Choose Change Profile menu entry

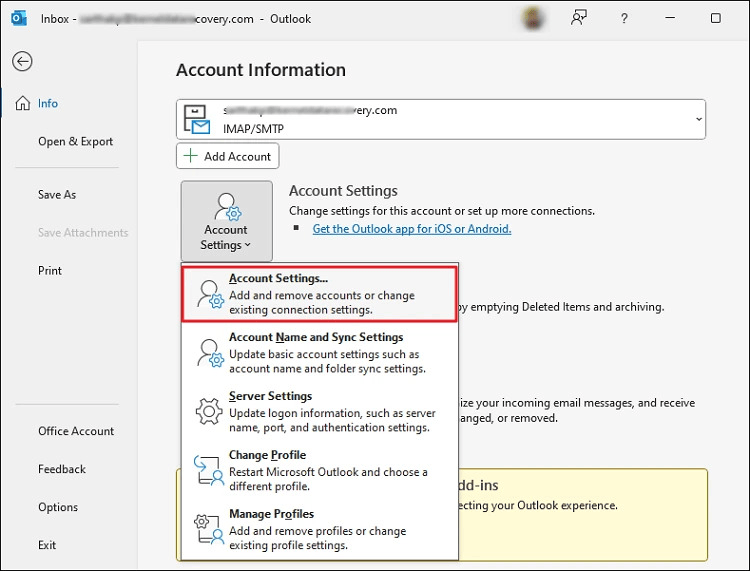(x=319, y=470)
